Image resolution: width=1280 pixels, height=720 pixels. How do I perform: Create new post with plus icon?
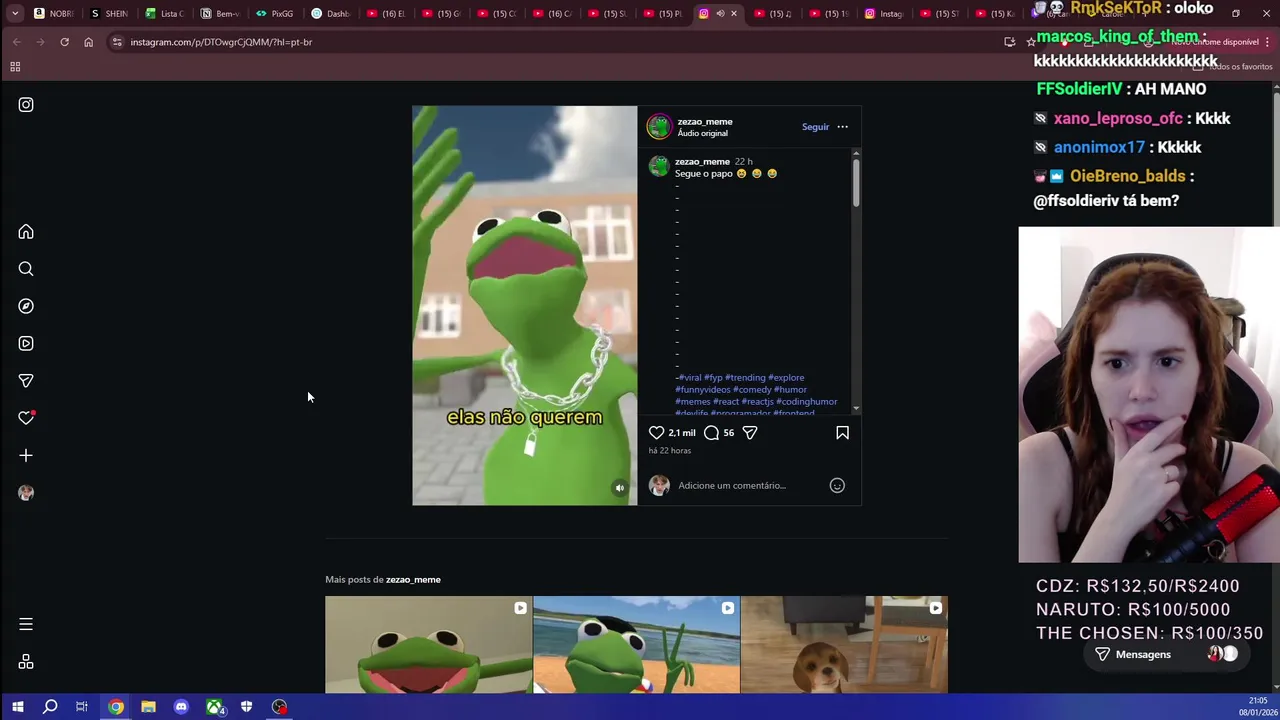[26, 456]
